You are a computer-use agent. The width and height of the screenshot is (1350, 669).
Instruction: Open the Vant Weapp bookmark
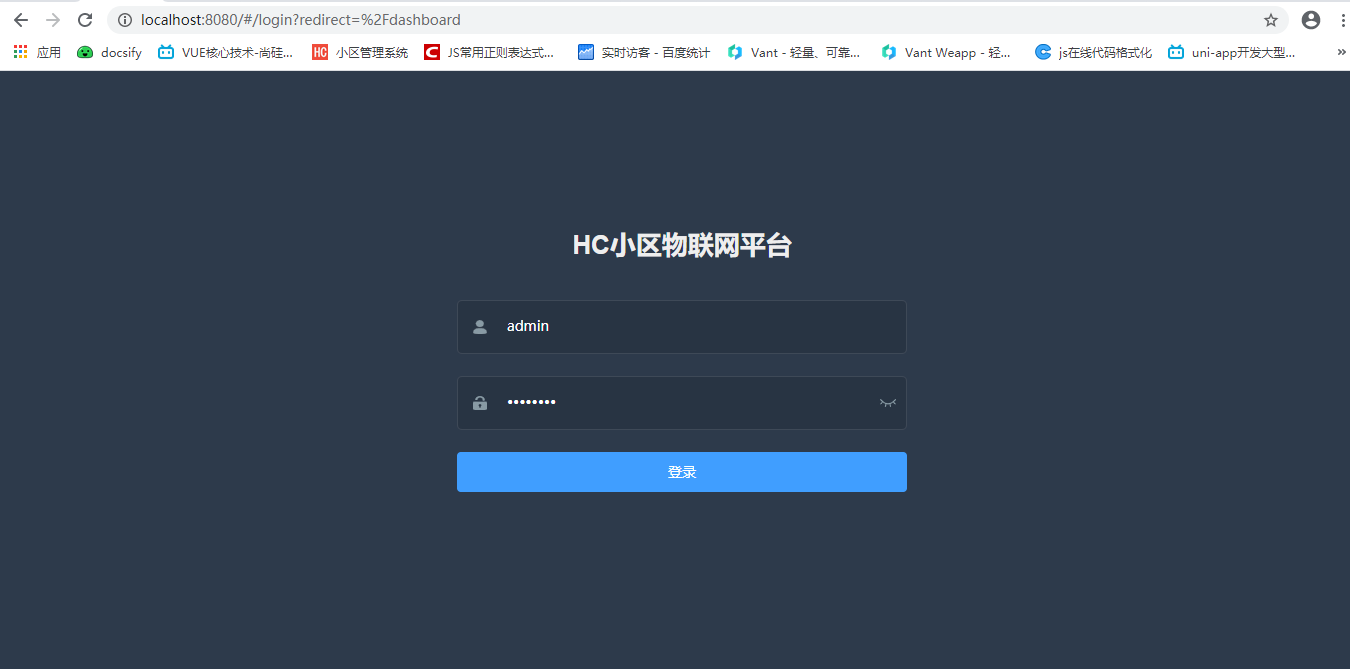(x=946, y=52)
